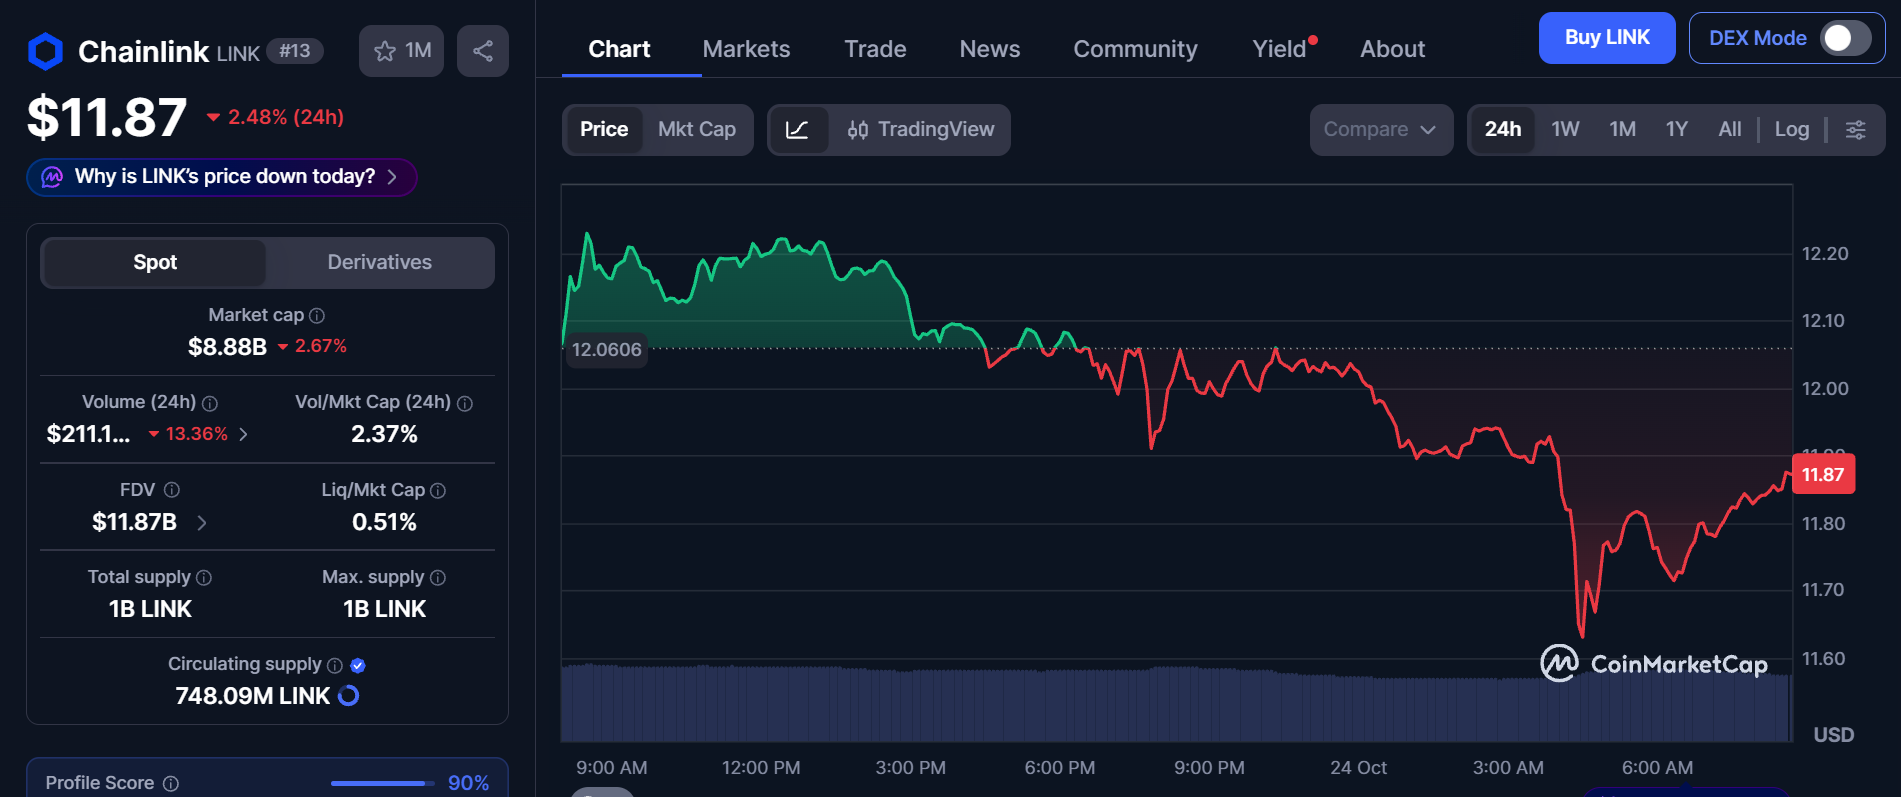Viewport: 1901px width, 797px height.
Task: Expand Volume (24h) details chevron
Action: pyautogui.click(x=243, y=434)
